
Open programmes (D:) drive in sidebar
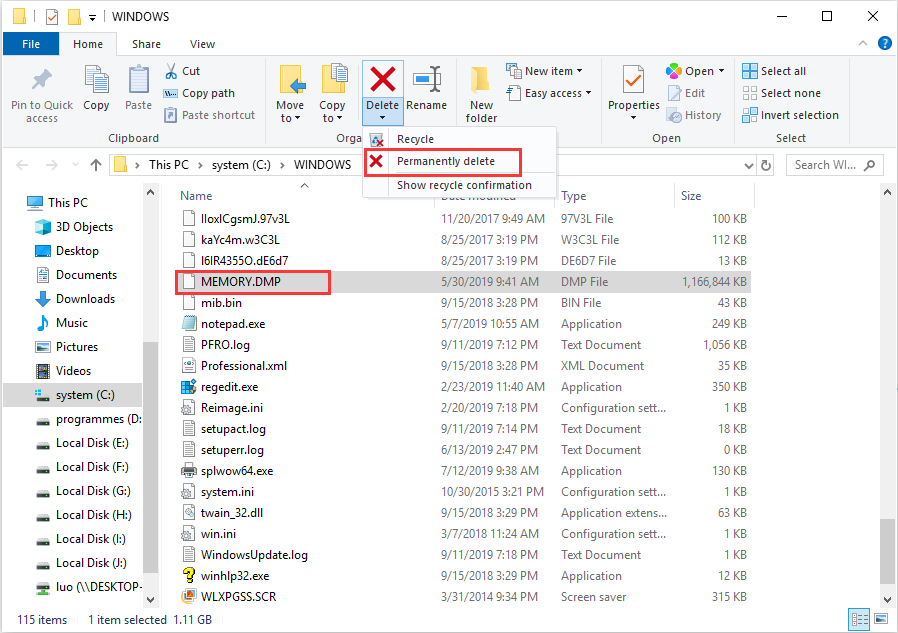click(x=88, y=419)
